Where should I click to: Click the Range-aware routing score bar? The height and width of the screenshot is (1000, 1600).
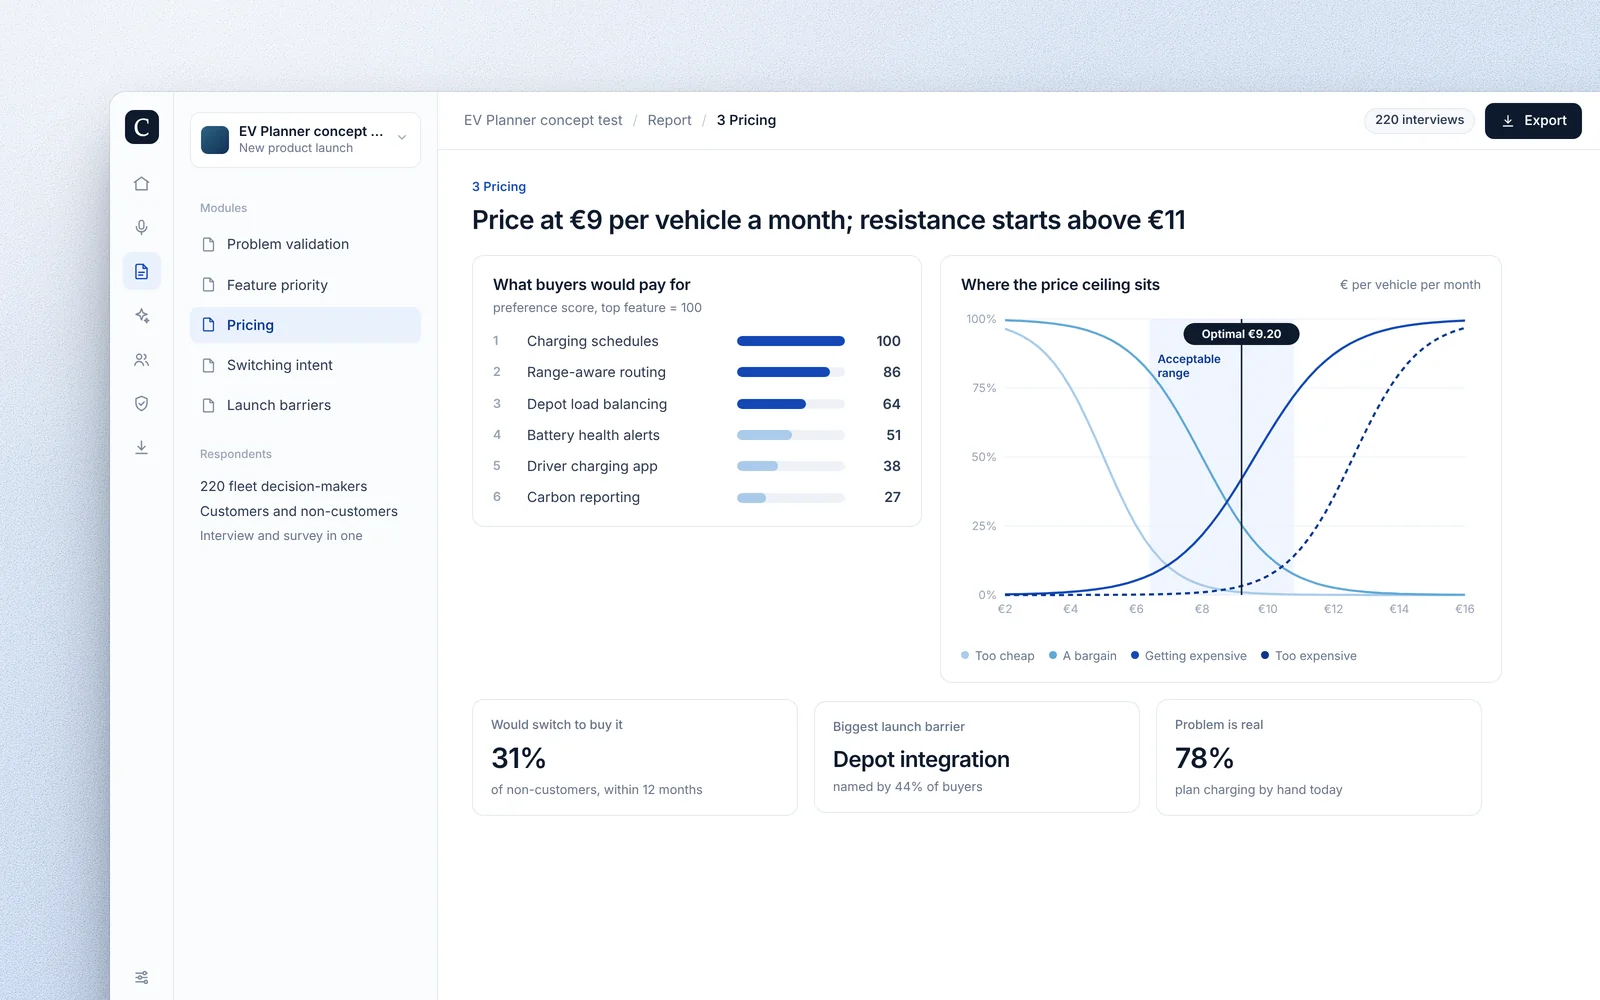tap(791, 372)
